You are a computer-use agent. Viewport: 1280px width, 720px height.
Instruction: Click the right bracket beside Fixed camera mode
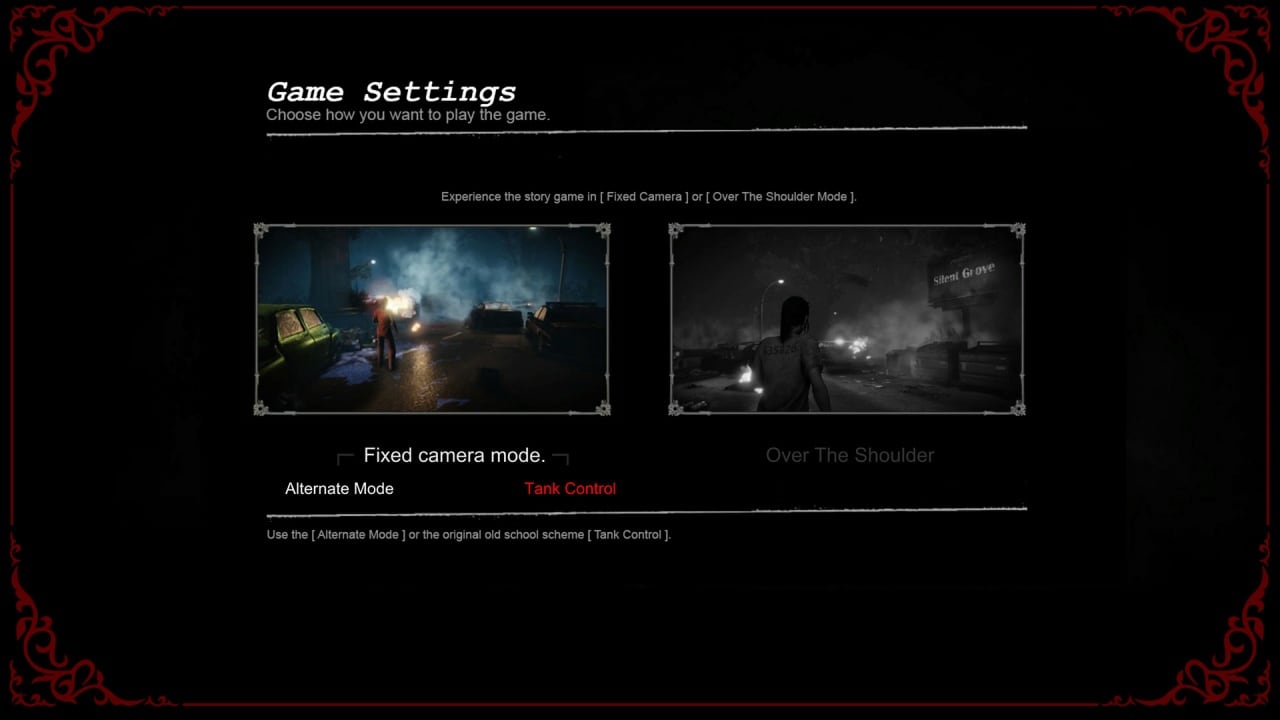point(561,457)
